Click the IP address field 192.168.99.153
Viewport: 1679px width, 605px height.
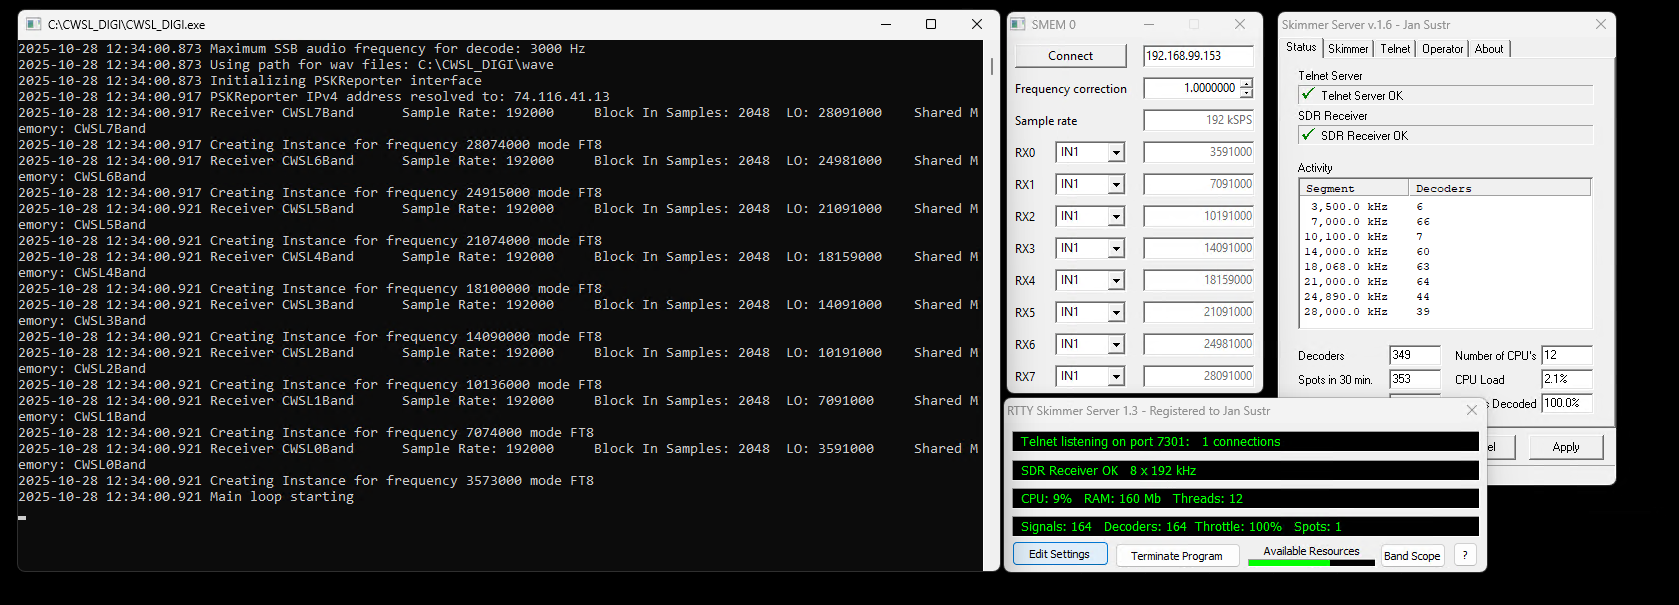tap(1197, 56)
